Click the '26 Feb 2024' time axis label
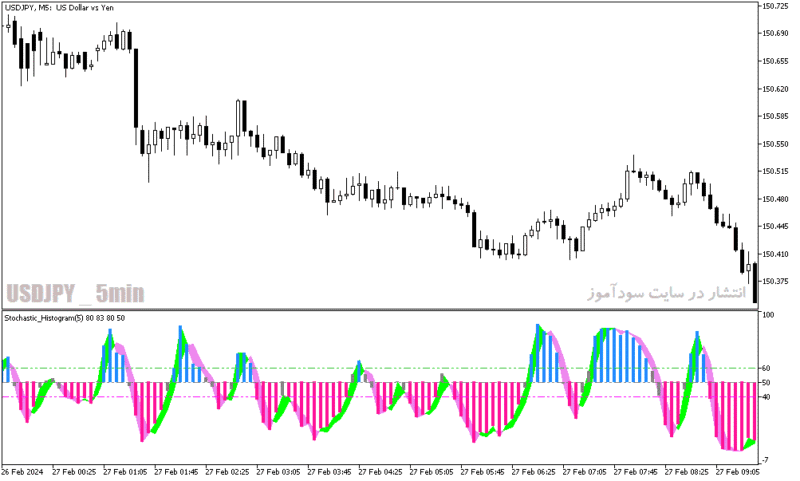Viewport: 800px width, 481px height. tap(22, 472)
